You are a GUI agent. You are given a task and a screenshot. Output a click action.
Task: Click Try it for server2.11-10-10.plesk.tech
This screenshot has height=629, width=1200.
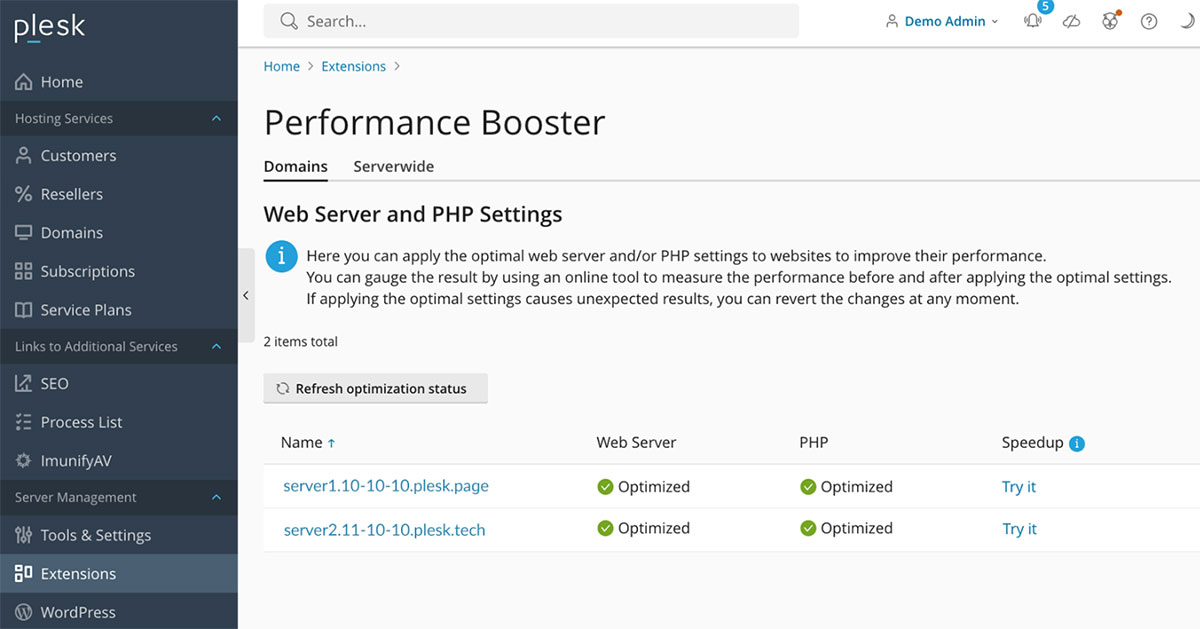1019,529
